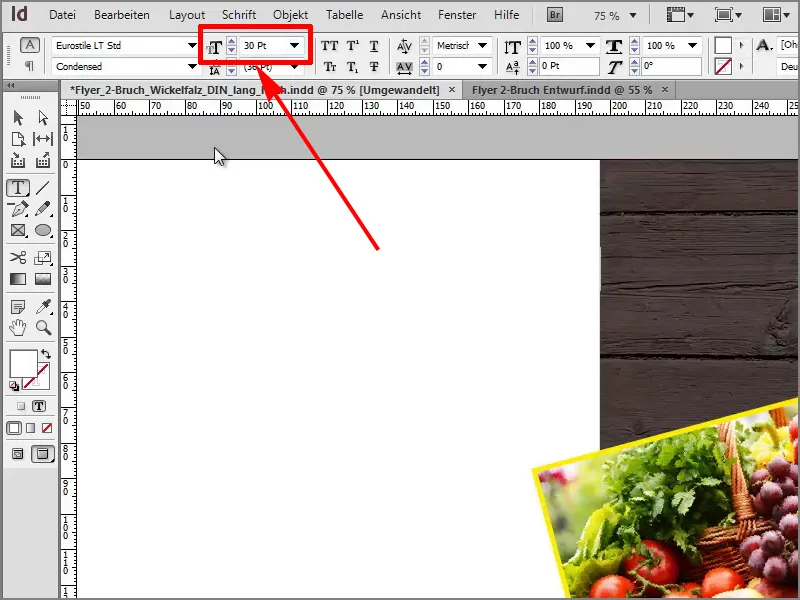Select the Rectangle Frame tool
Screen dimensions: 800x600
[x=18, y=231]
